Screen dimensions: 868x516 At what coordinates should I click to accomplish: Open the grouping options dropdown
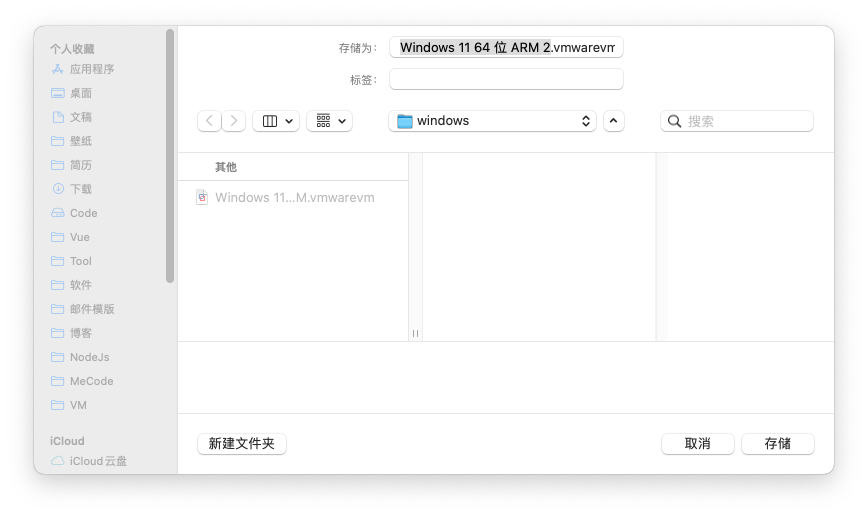[329, 121]
